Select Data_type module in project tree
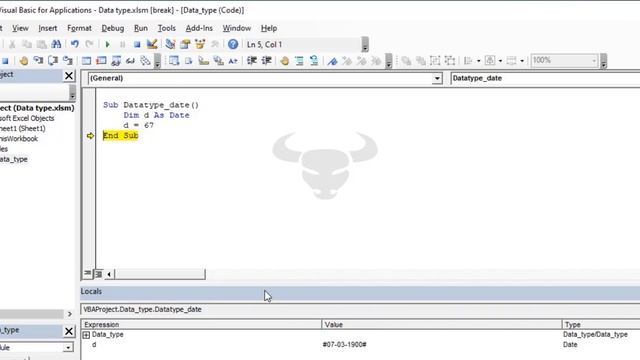Screen dimensions: 640x360 pos(14,159)
